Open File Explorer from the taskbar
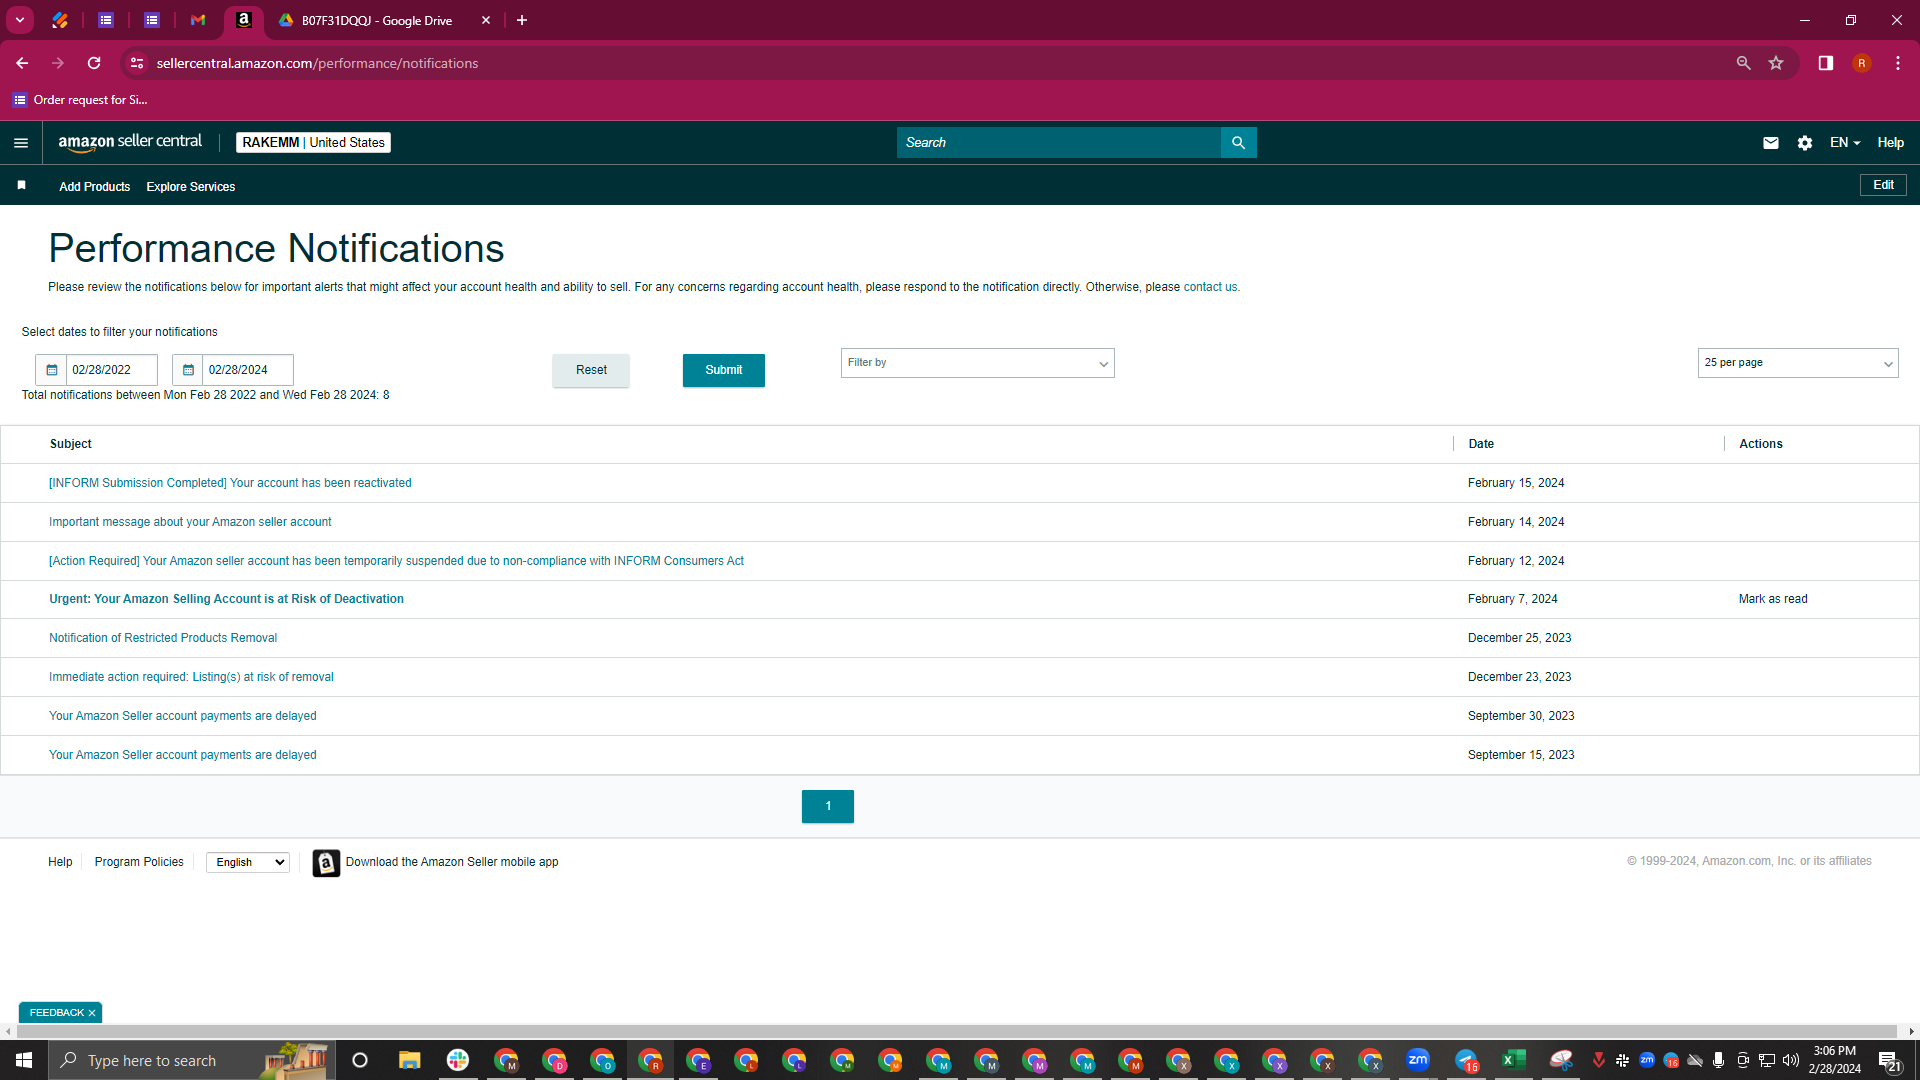The width and height of the screenshot is (1920, 1080). (x=410, y=1060)
